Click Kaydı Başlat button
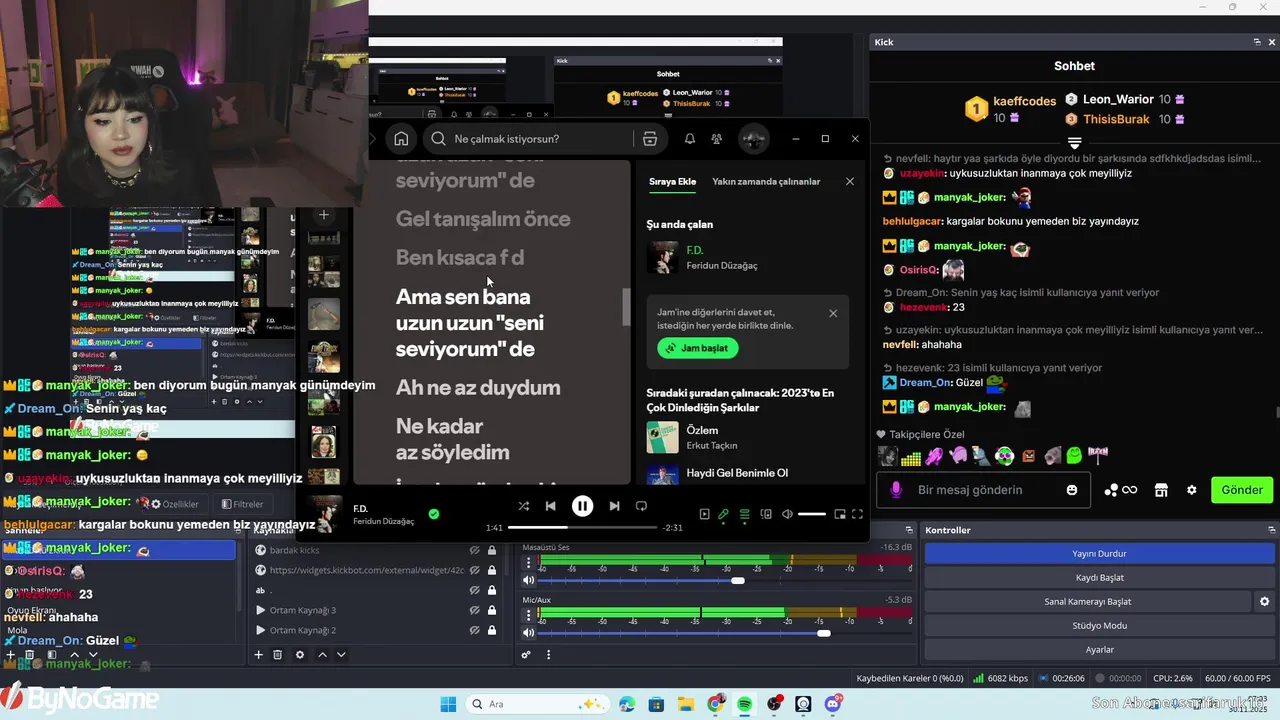This screenshot has width=1280, height=720. point(1099,578)
